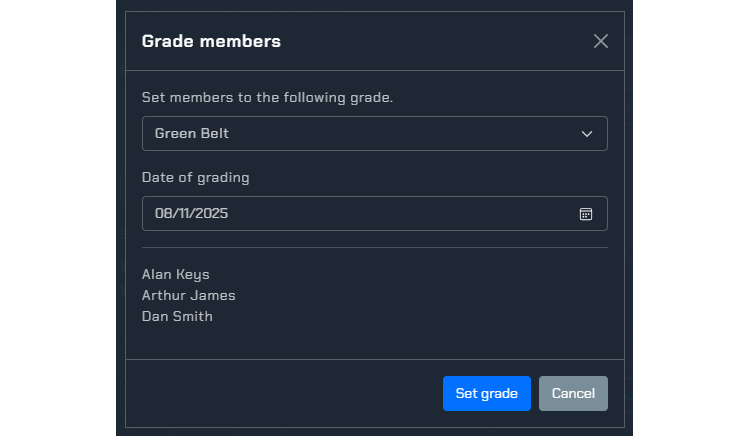Click the Set grade button
The height and width of the screenshot is (436, 750).
tap(486, 393)
